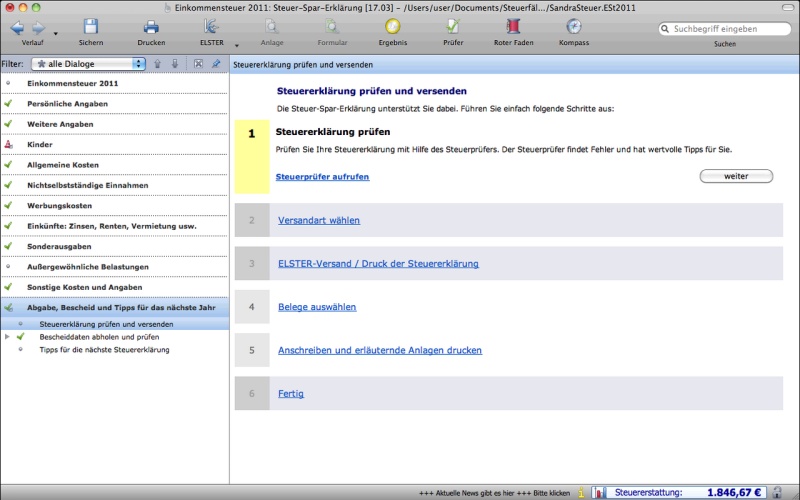
Task: Click the lock icon in status bar
Action: 777,493
